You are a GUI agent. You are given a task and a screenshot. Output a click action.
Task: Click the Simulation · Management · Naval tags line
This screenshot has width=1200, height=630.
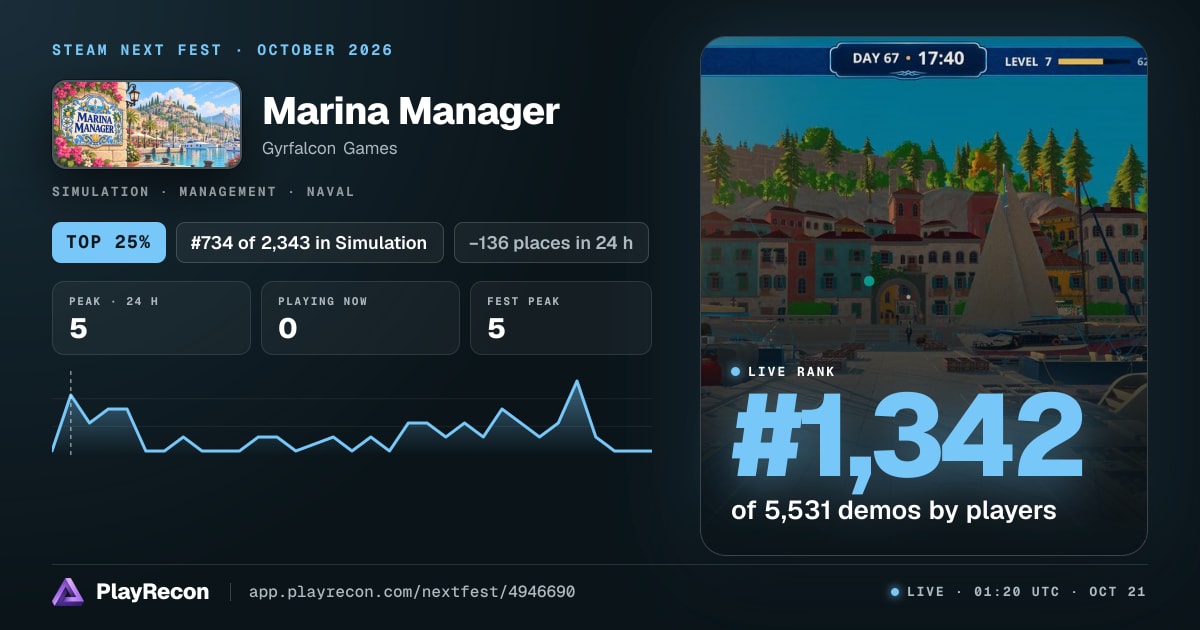(203, 191)
